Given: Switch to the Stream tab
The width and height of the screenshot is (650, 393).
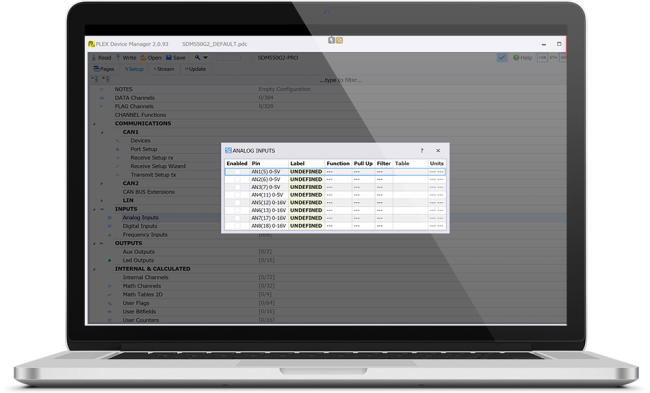Looking at the screenshot, I should coord(164,69).
